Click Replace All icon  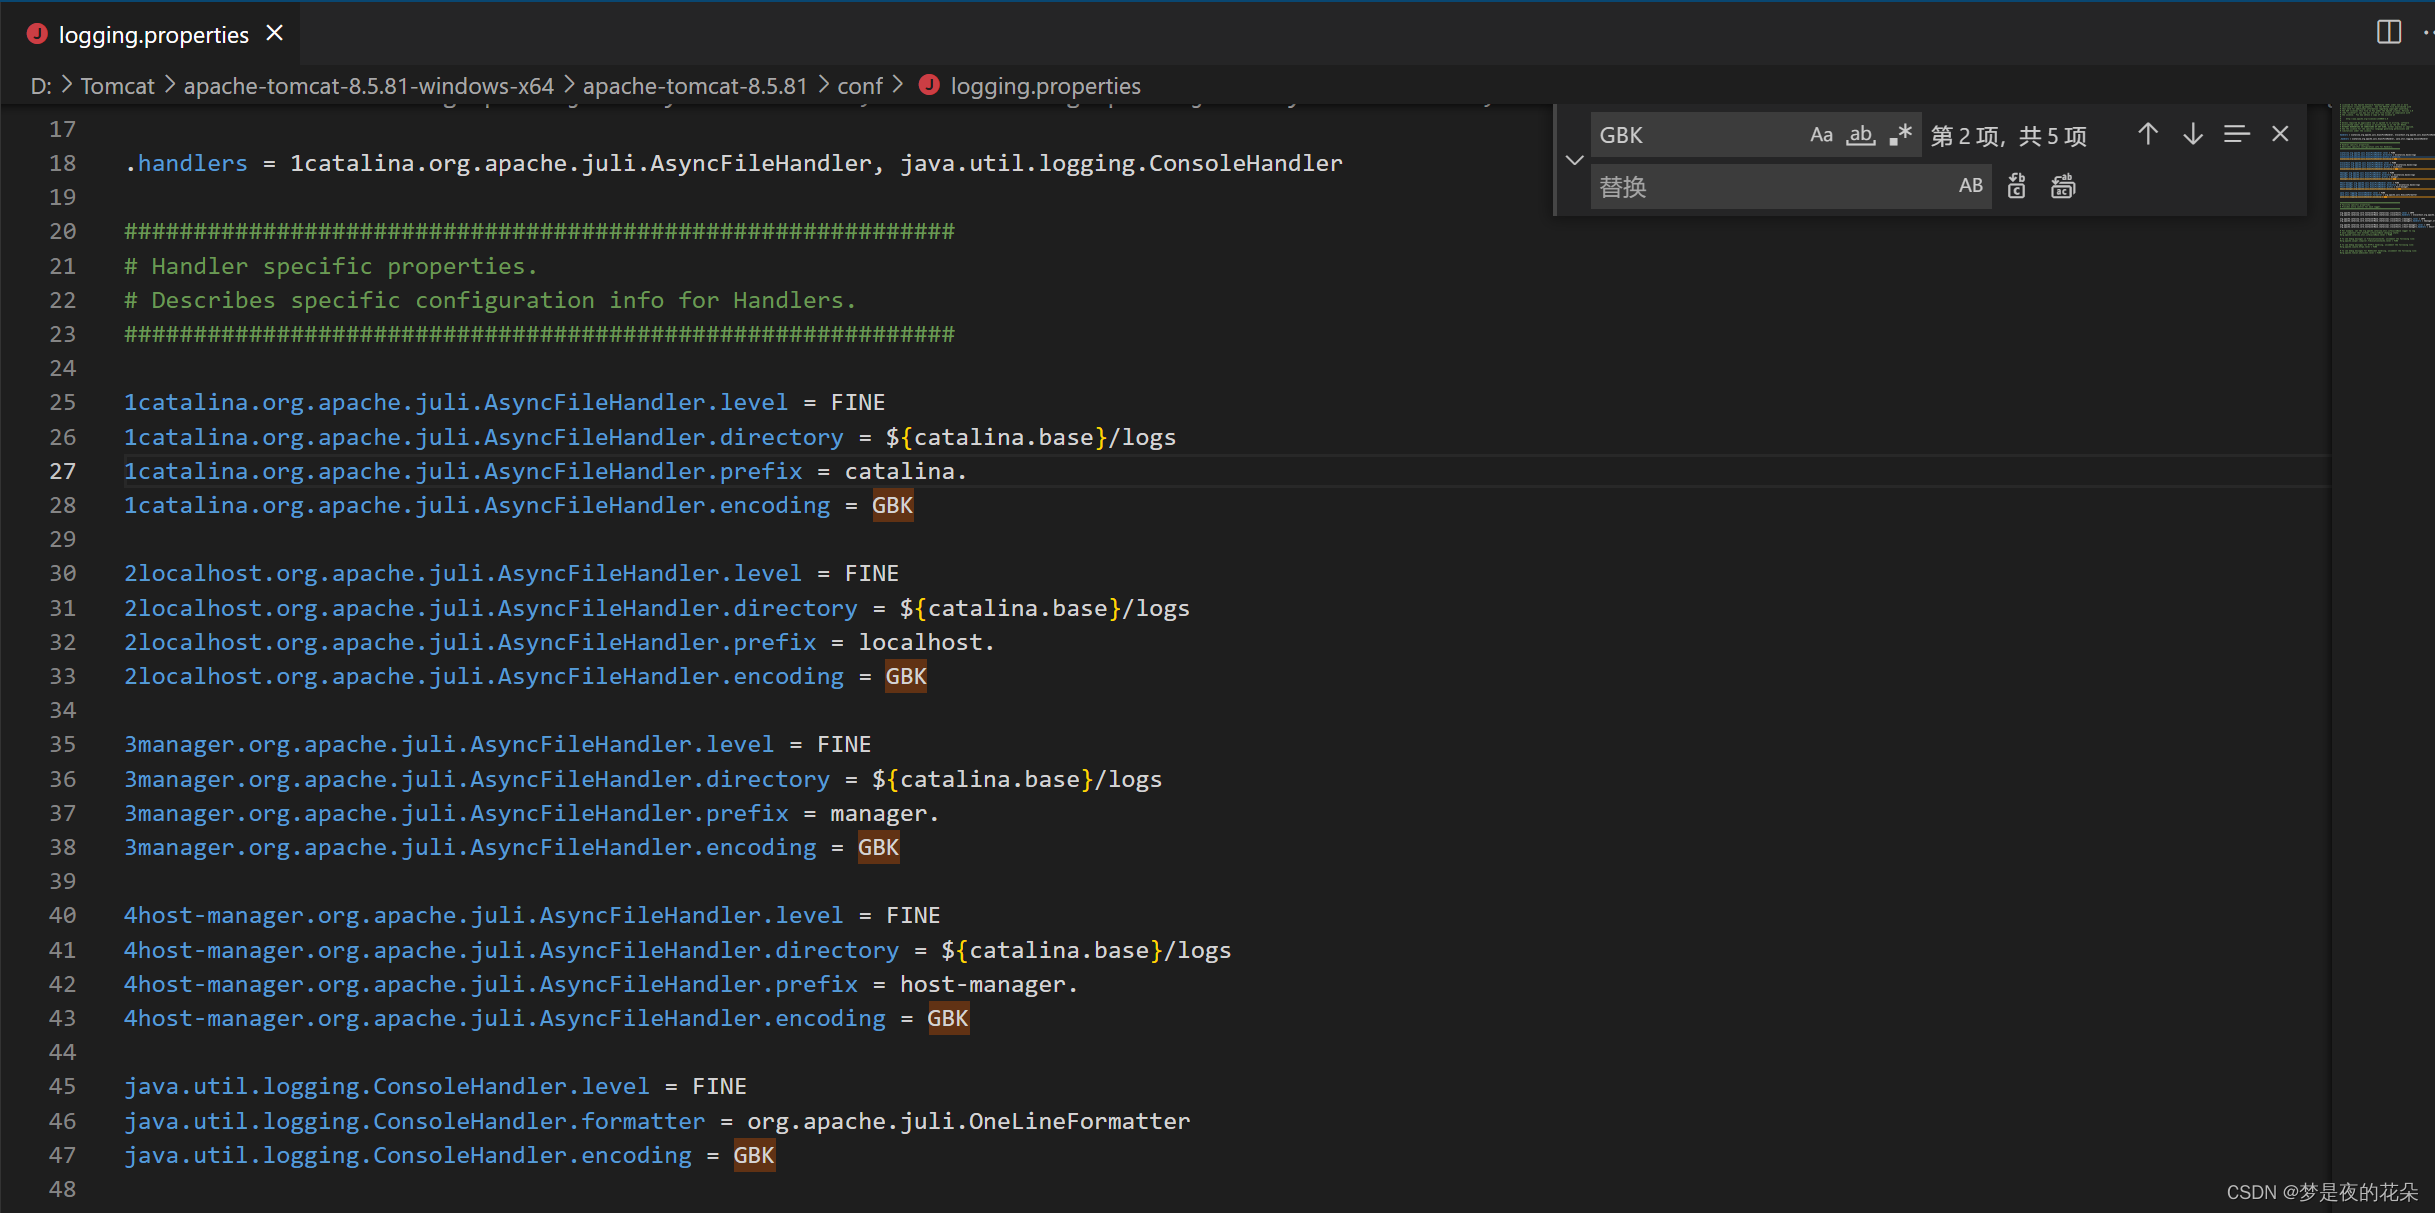(2063, 186)
